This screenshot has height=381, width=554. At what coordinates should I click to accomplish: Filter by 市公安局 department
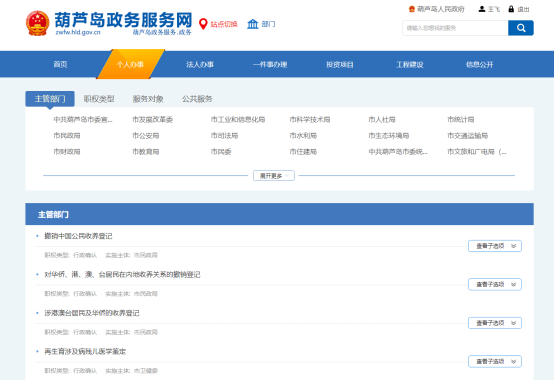(x=146, y=136)
